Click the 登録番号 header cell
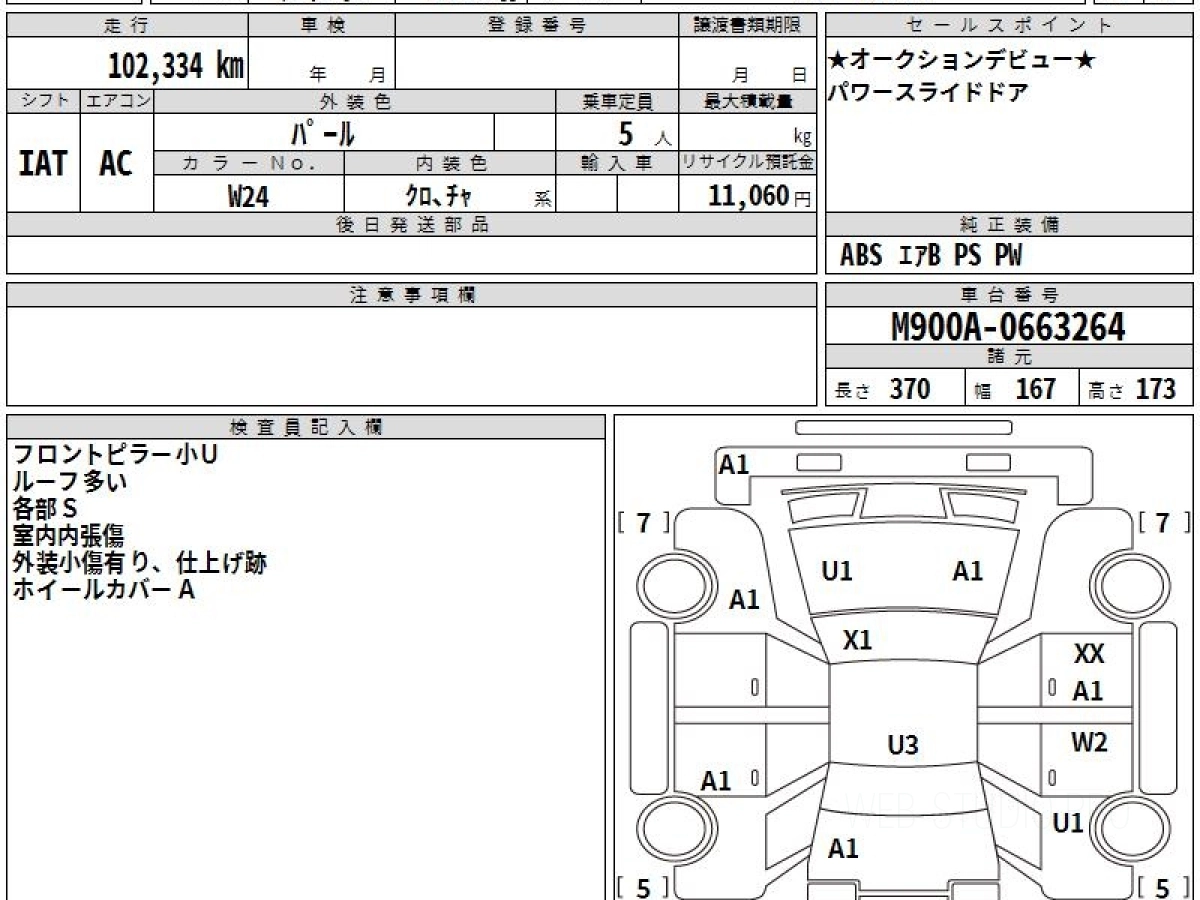The width and height of the screenshot is (1200, 900). point(537,26)
